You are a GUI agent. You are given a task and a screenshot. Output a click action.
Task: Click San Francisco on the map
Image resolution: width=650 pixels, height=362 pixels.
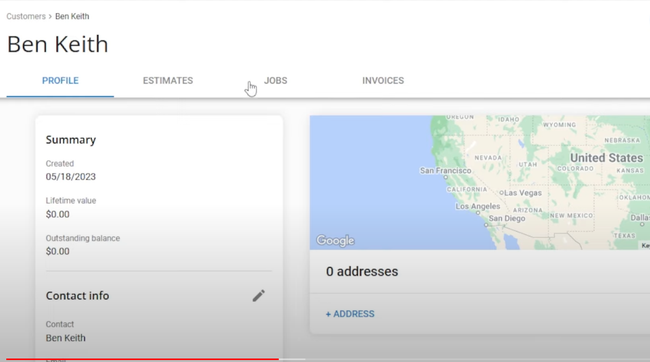click(446, 170)
